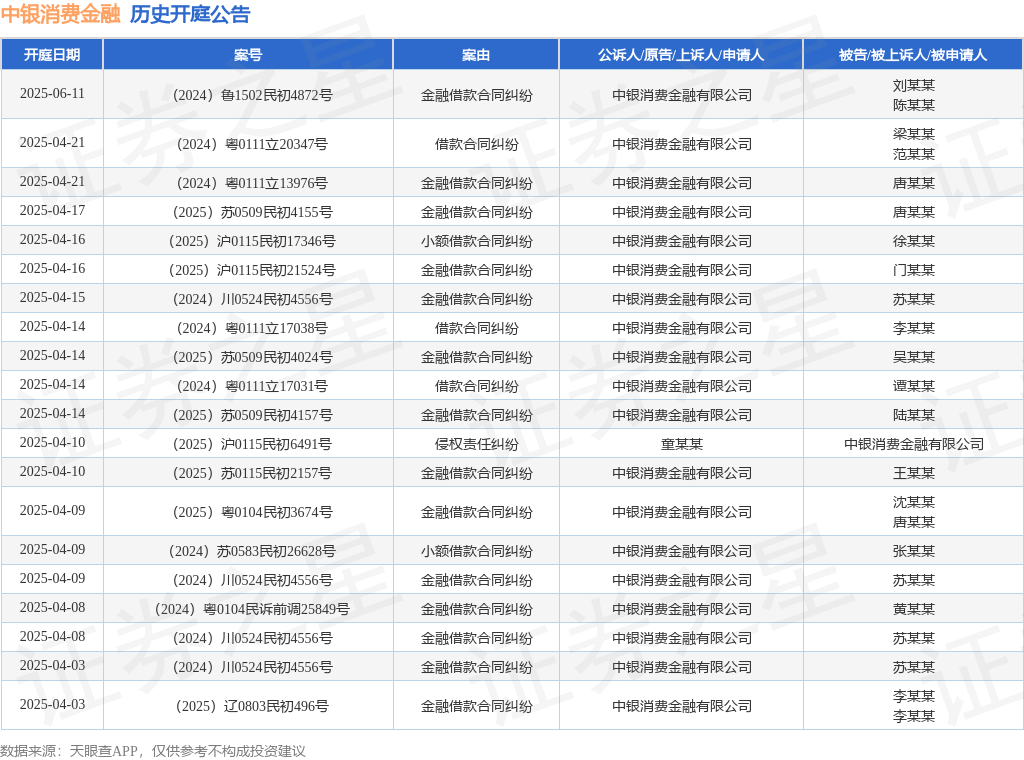Click defendant 门某某
The width and height of the screenshot is (1024, 760).
[x=914, y=270]
